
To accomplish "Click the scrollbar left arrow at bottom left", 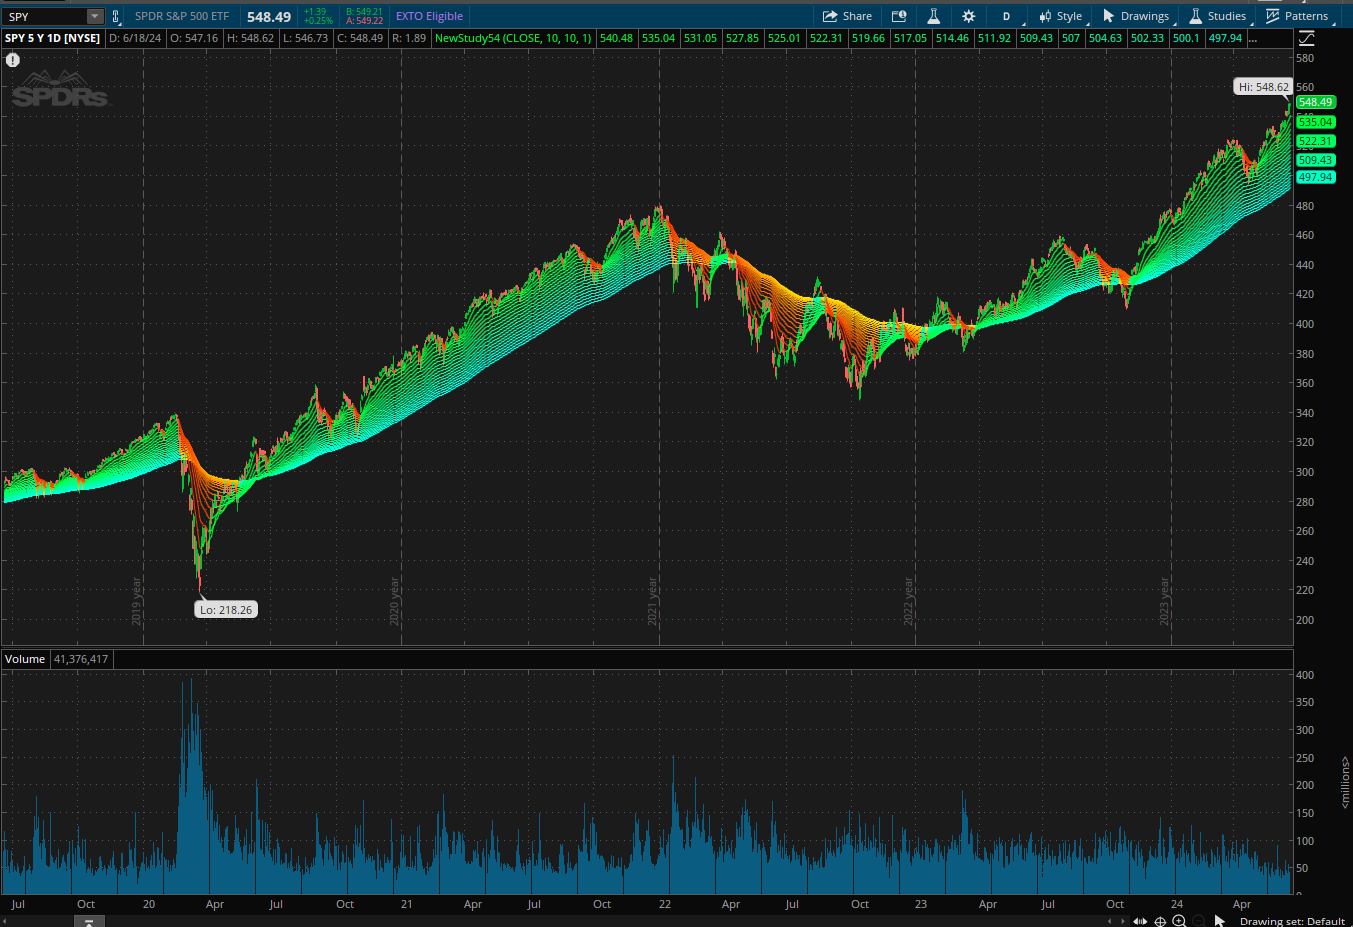I will [5, 921].
